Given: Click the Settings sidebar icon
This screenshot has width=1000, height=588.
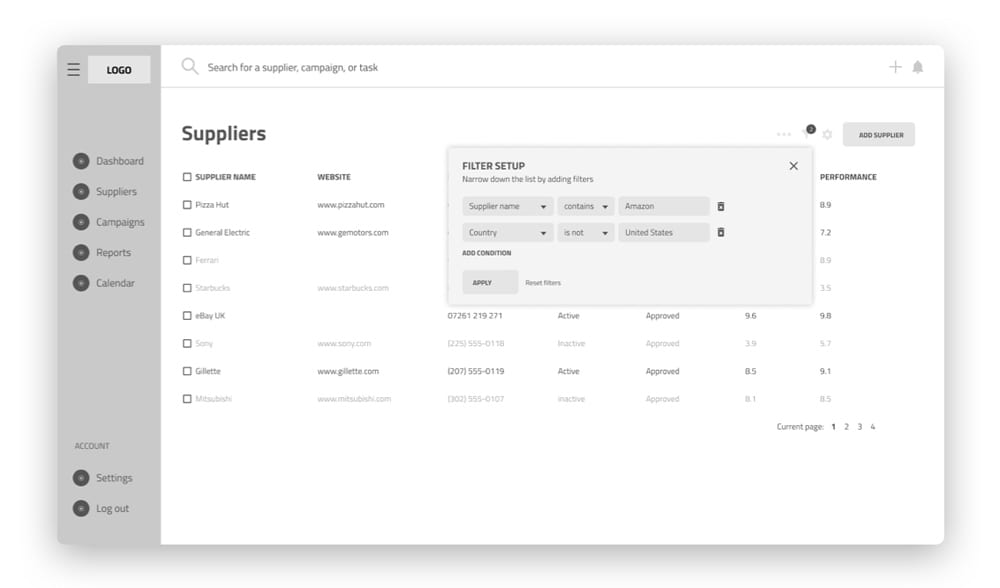Looking at the screenshot, I should [81, 478].
